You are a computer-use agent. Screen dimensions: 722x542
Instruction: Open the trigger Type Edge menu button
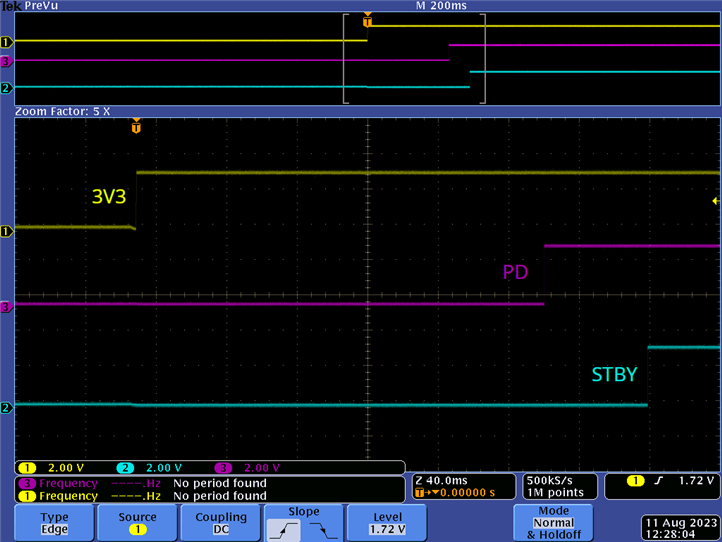click(x=54, y=523)
